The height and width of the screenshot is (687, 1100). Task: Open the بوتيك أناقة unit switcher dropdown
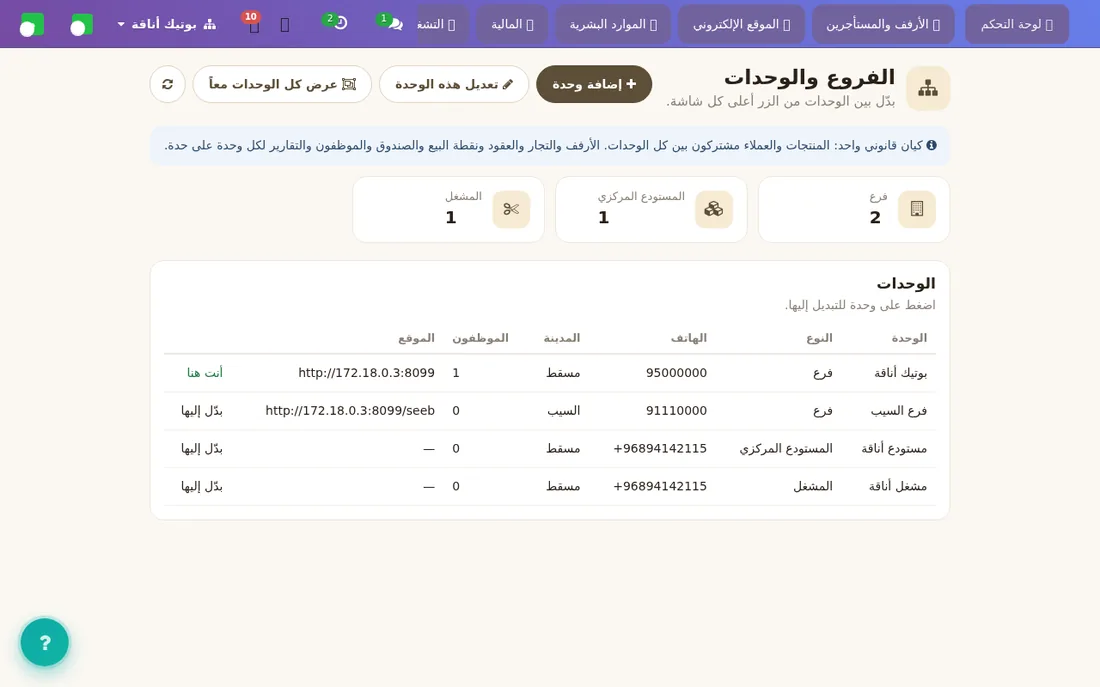pyautogui.click(x=166, y=24)
